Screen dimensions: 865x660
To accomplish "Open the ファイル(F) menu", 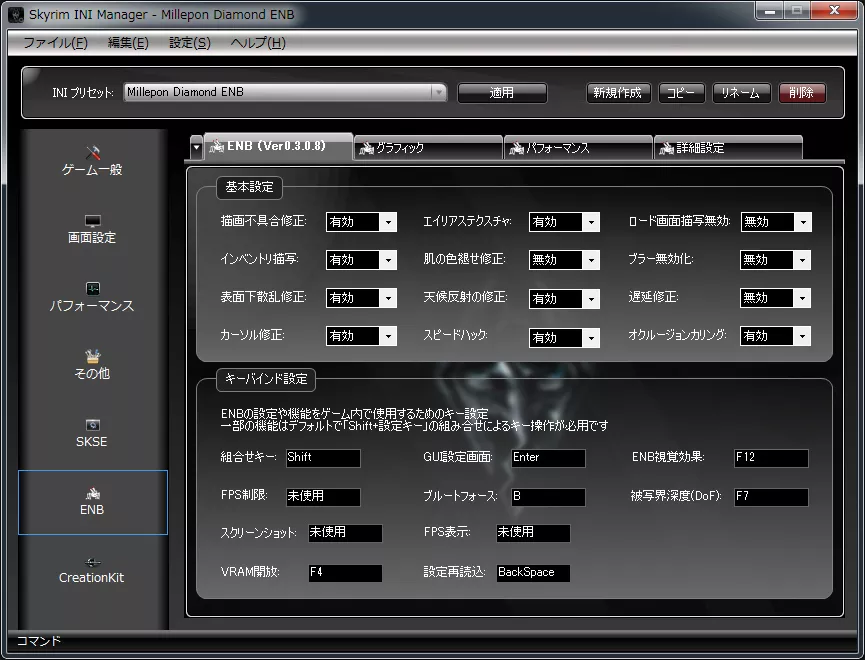I will tap(55, 42).
